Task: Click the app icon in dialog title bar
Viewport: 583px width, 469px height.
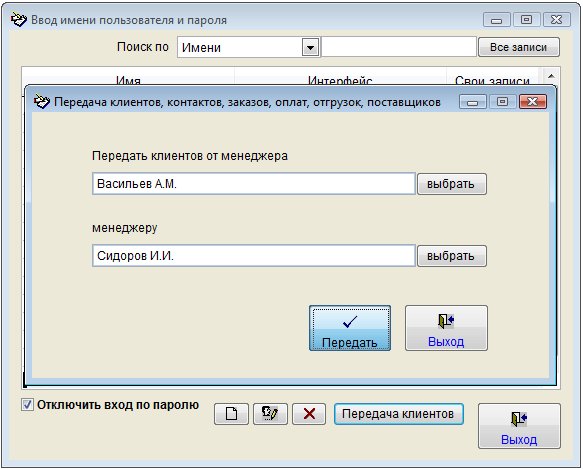Action: coord(41,102)
